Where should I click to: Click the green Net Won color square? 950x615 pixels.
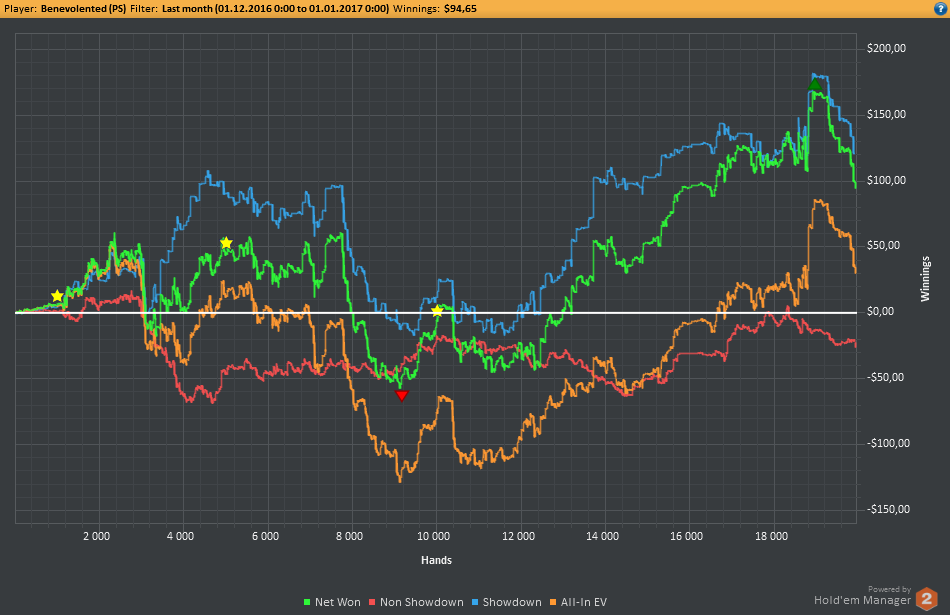pos(307,602)
